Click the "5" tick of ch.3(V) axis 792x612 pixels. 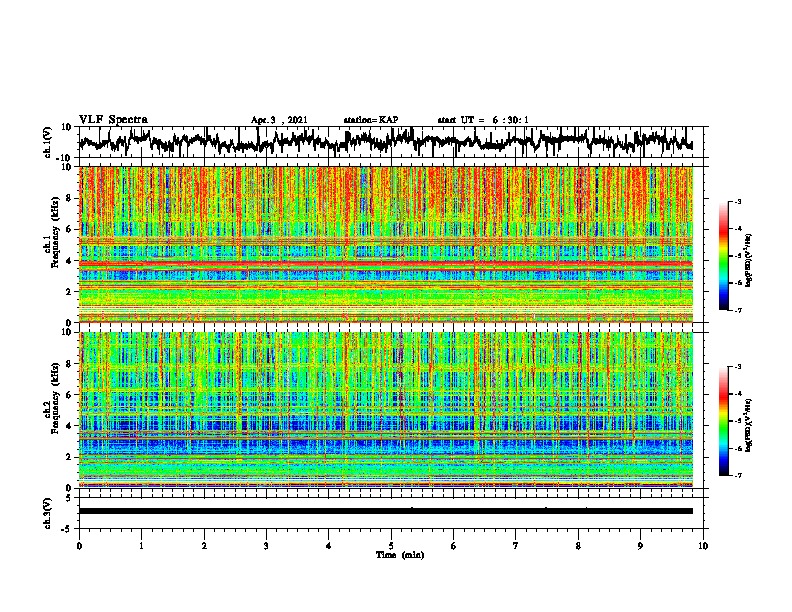pos(70,498)
